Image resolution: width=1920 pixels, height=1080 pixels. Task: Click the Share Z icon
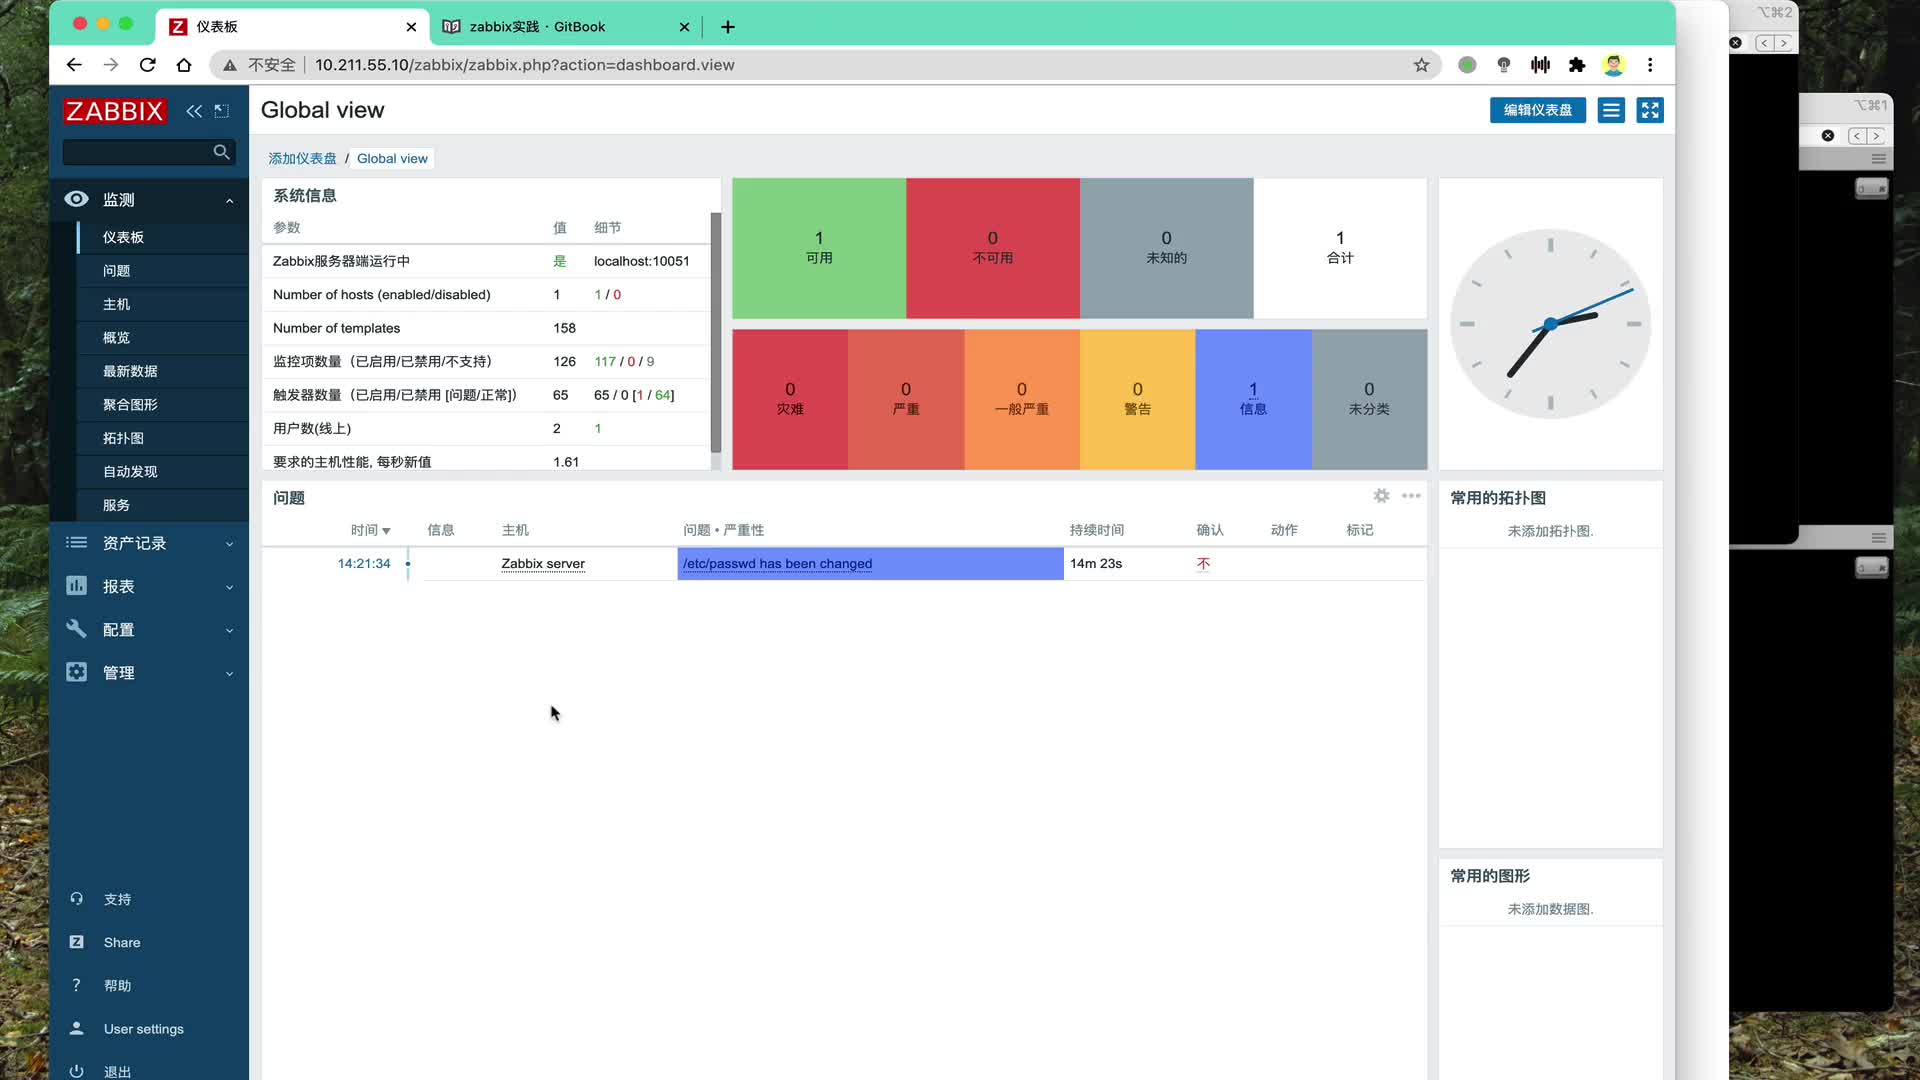(x=76, y=942)
